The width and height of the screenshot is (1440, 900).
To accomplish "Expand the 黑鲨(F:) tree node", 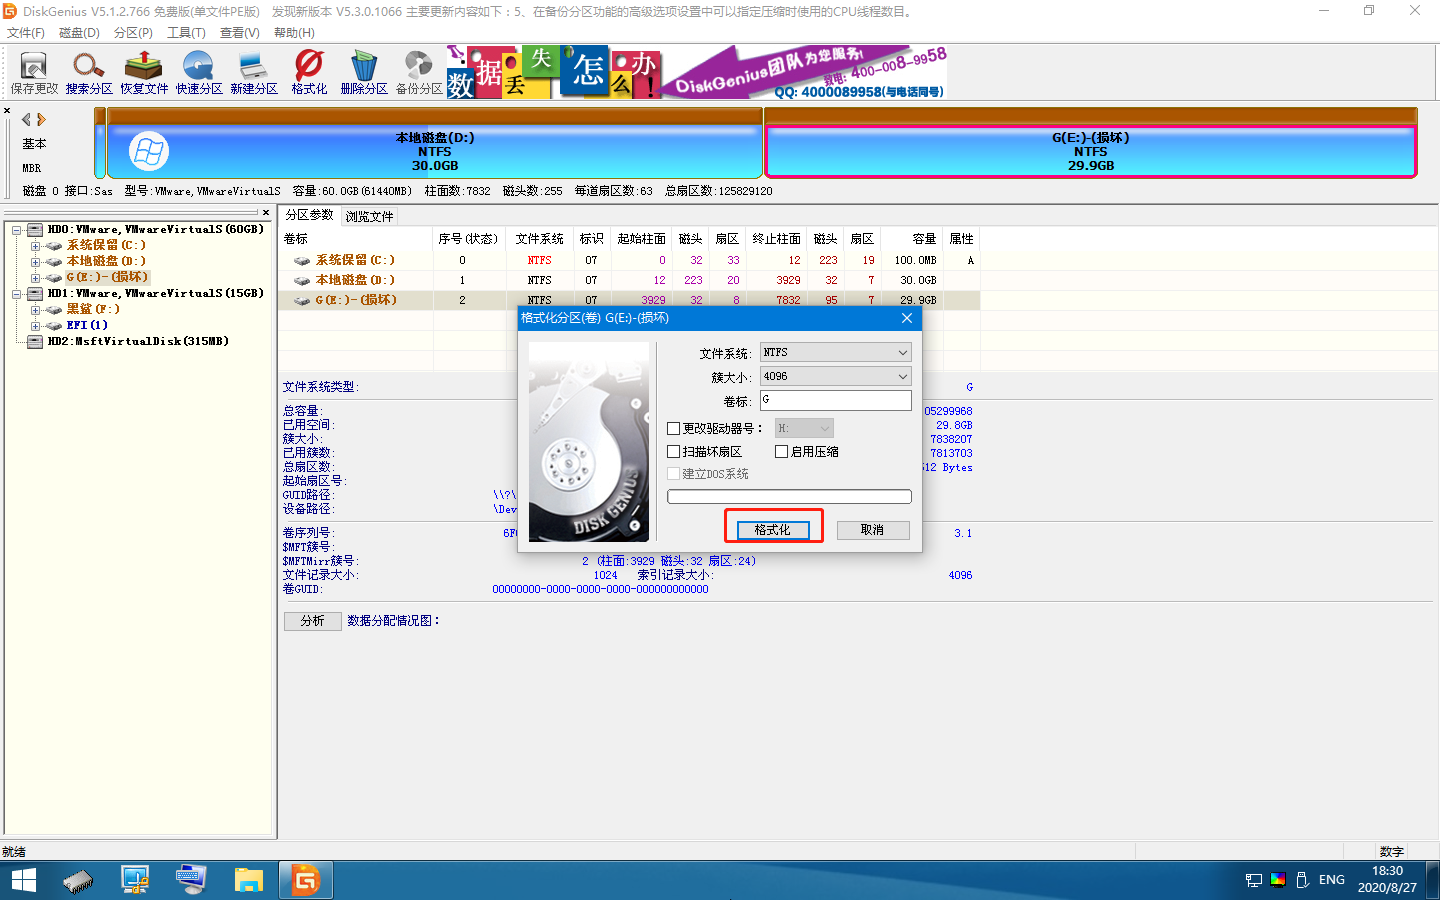I will [35, 310].
